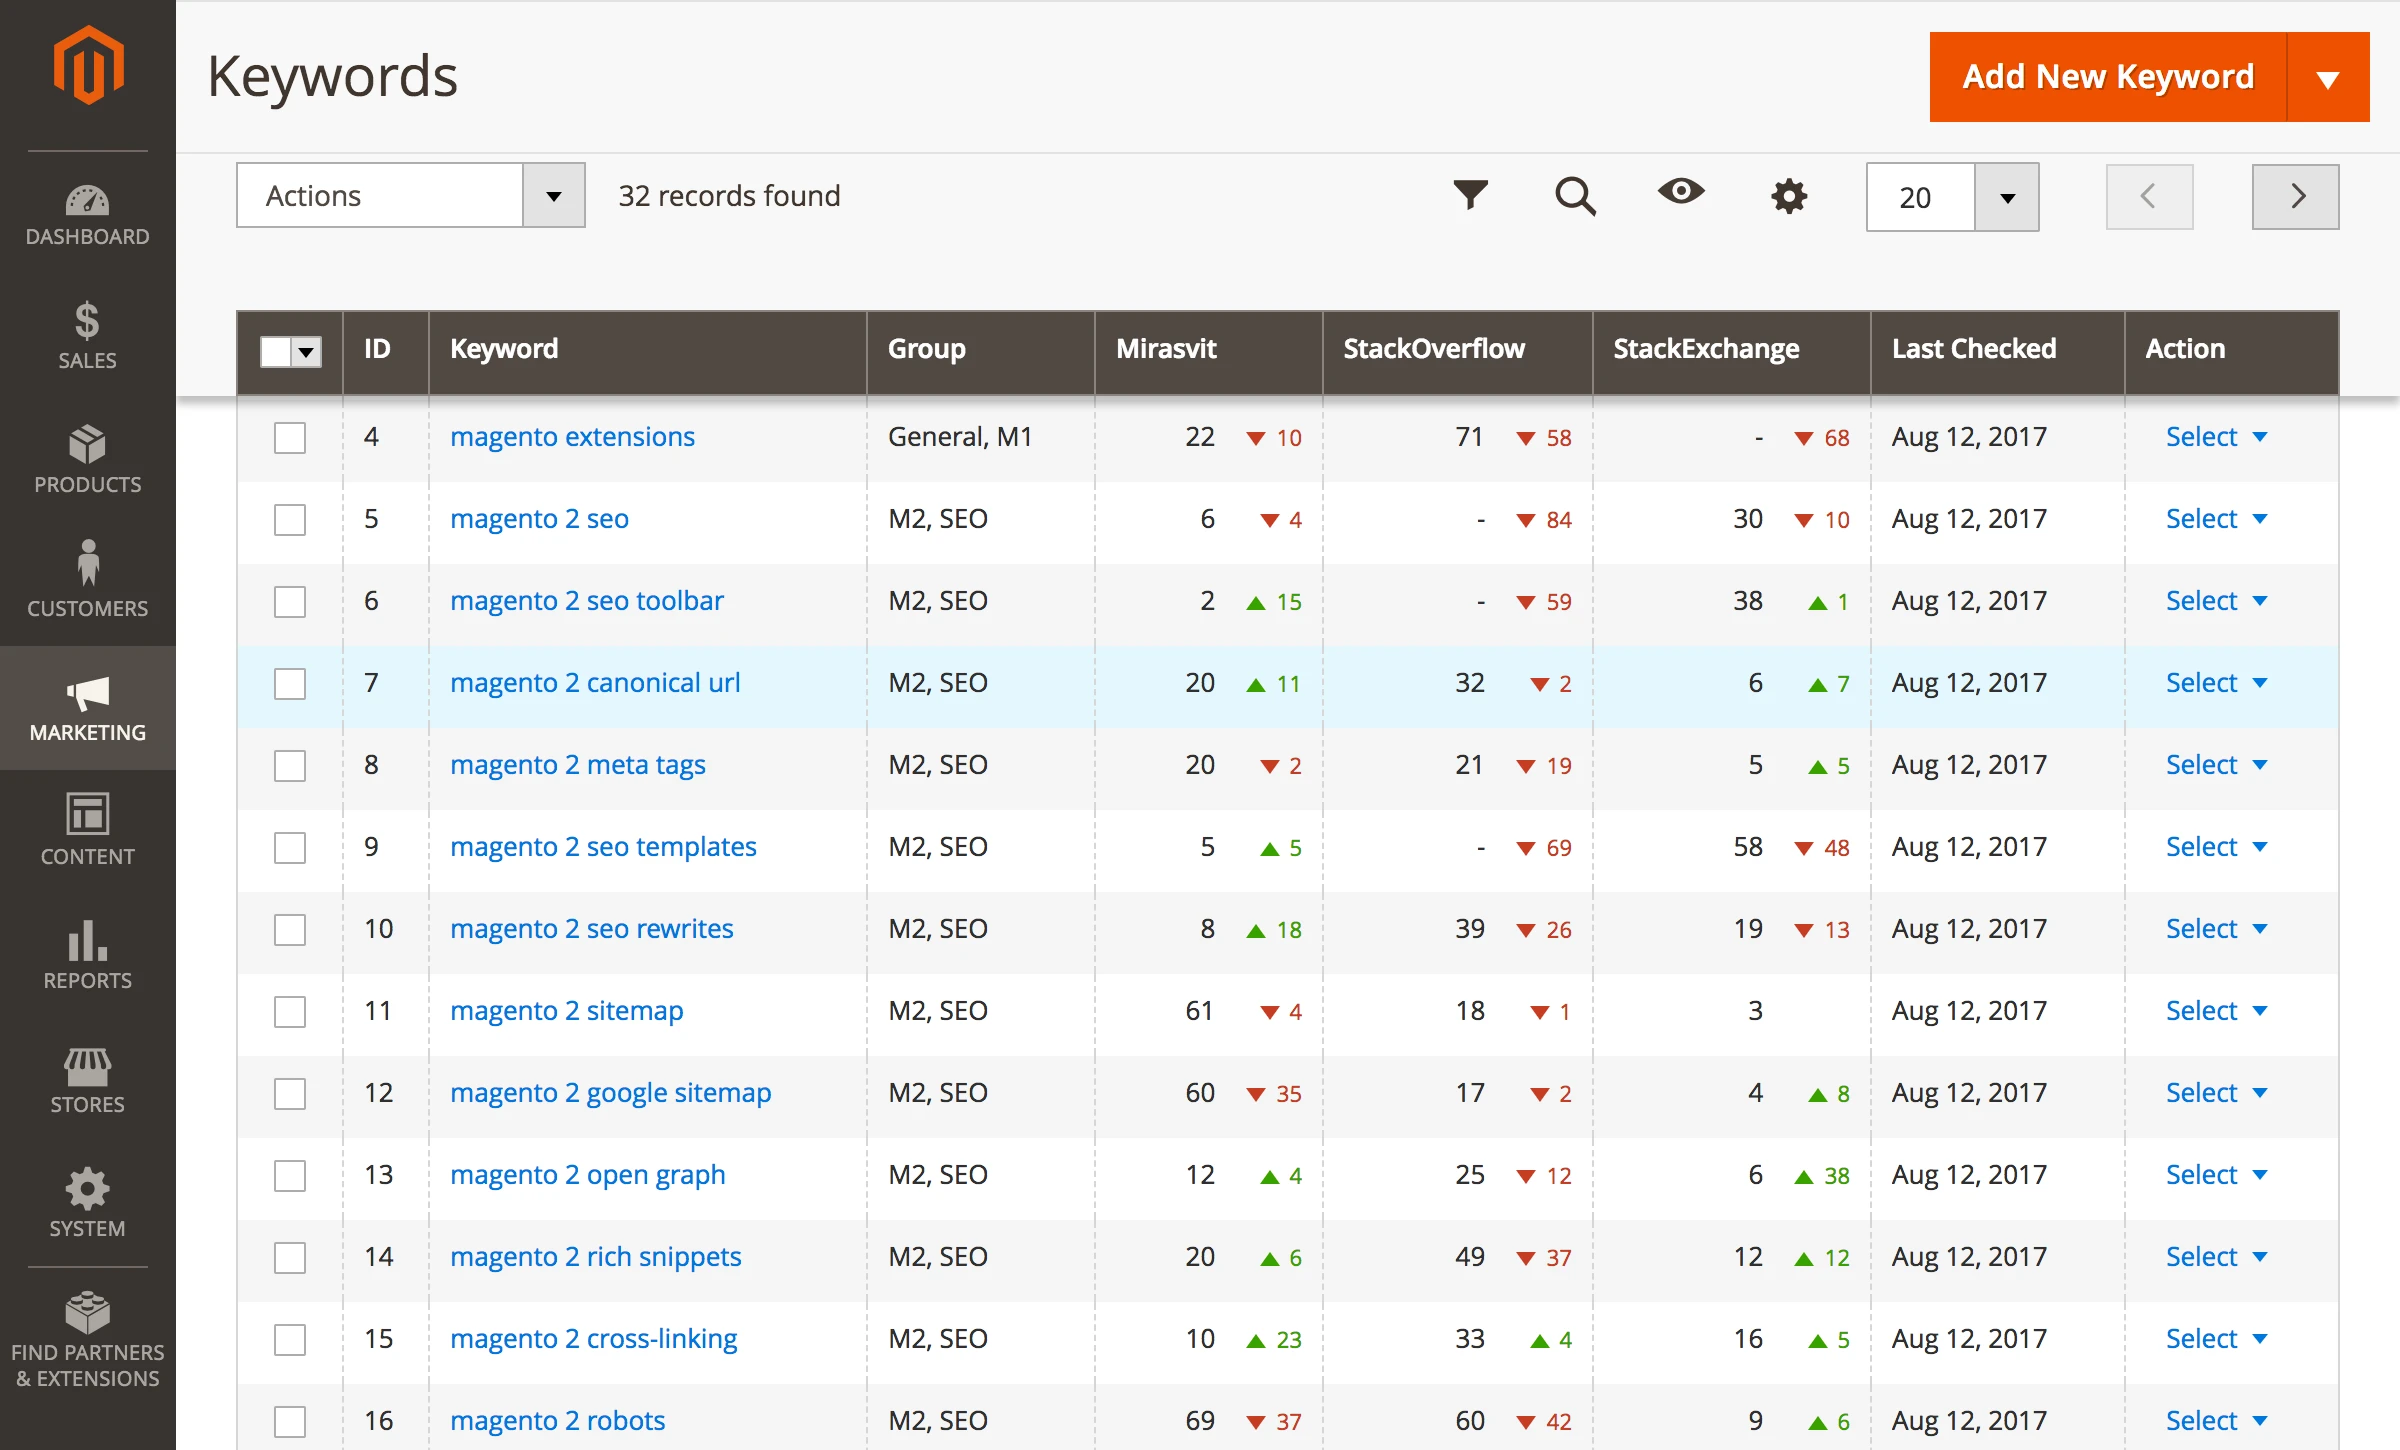Open the Filters funnel icon
2400x1450 pixels.
pos(1470,195)
